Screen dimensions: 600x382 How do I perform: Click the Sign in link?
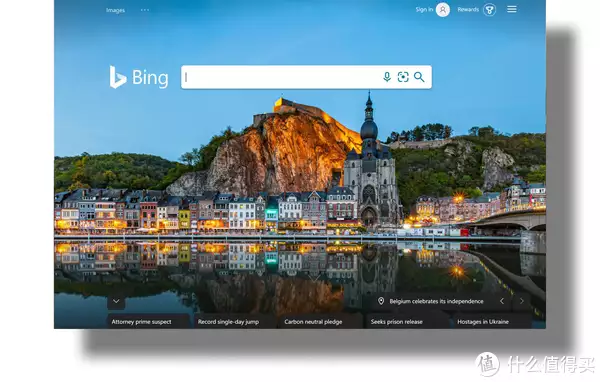pyautogui.click(x=424, y=10)
